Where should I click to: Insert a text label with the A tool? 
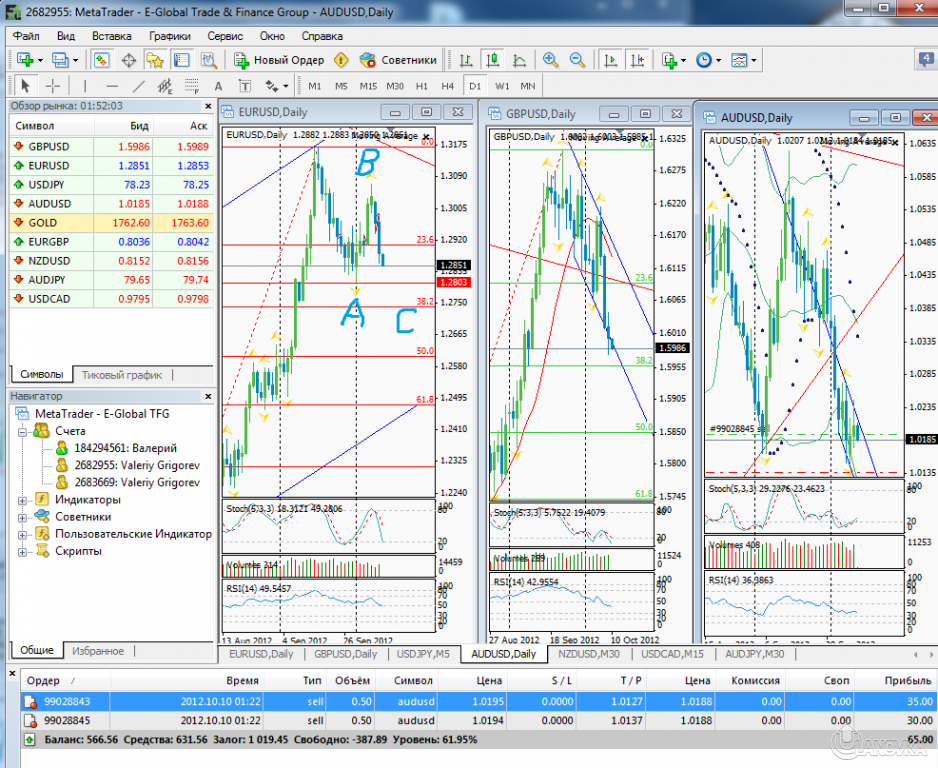point(217,86)
